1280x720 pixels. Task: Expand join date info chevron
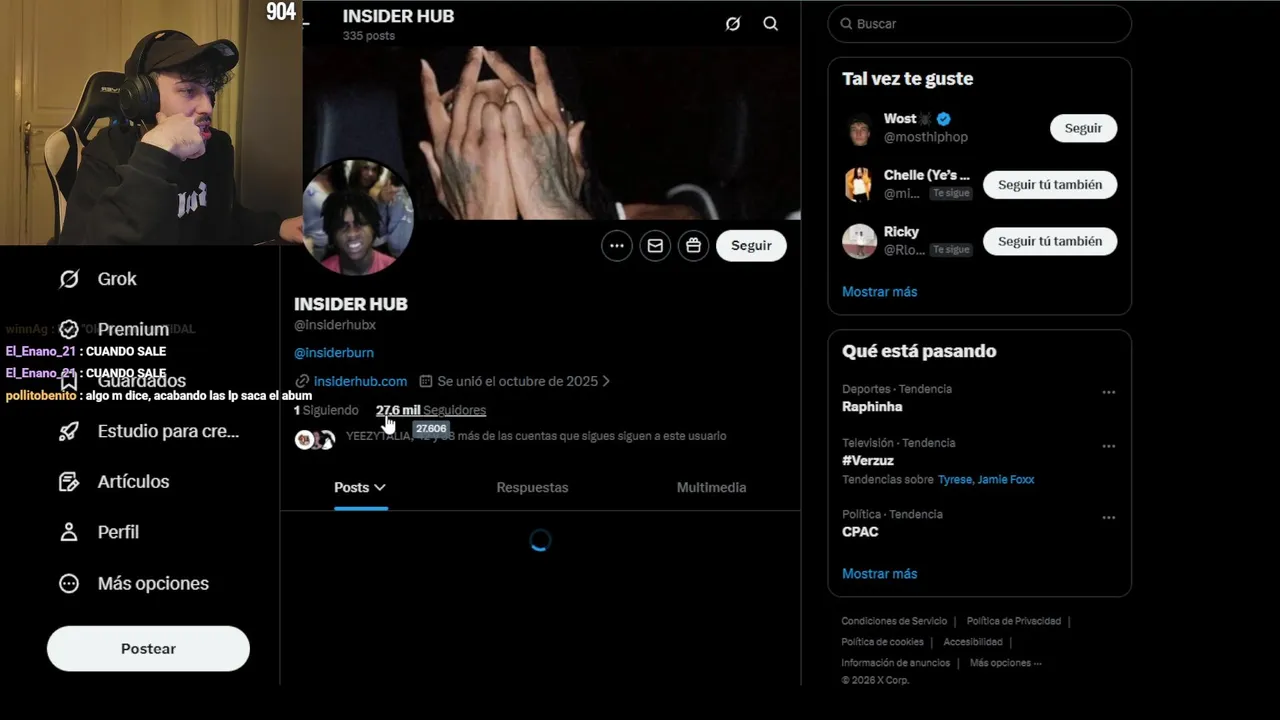606,381
